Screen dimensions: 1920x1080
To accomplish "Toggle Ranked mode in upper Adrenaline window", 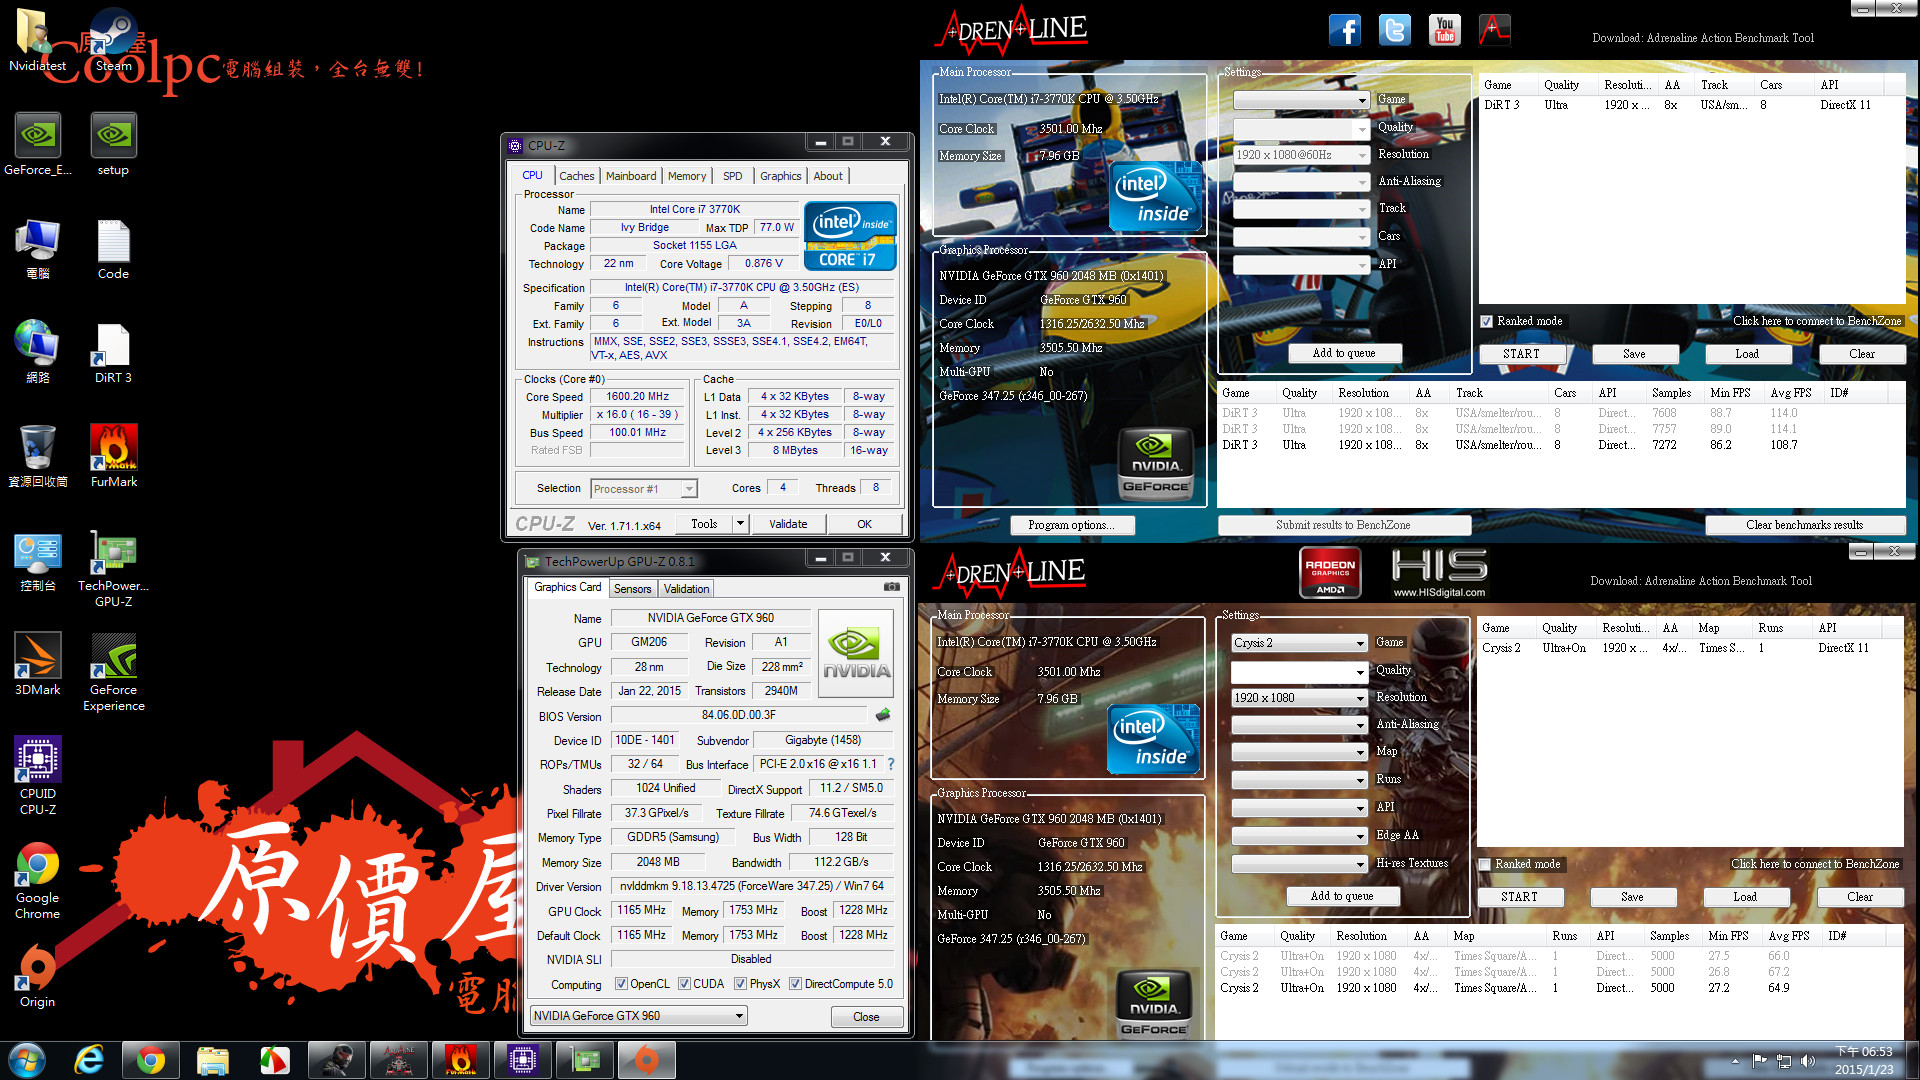I will click(1487, 321).
